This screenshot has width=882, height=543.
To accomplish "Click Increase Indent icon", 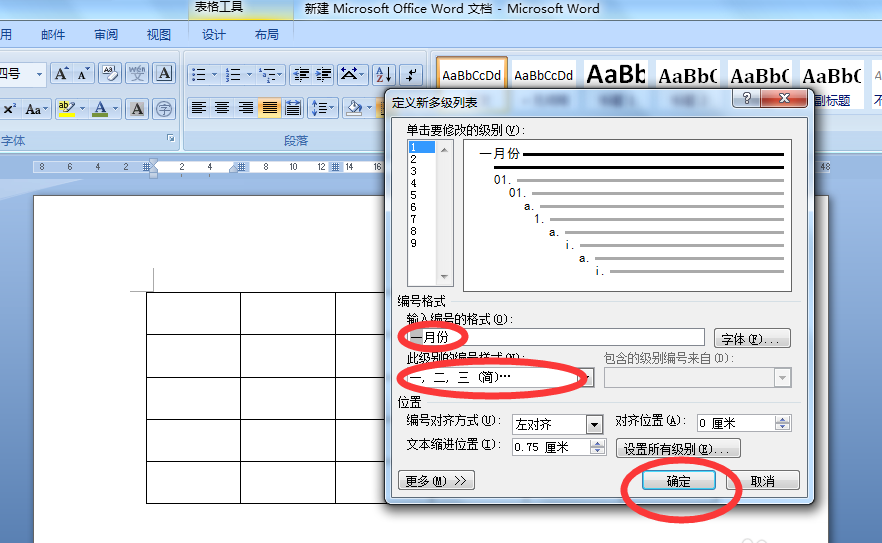I will (323, 74).
